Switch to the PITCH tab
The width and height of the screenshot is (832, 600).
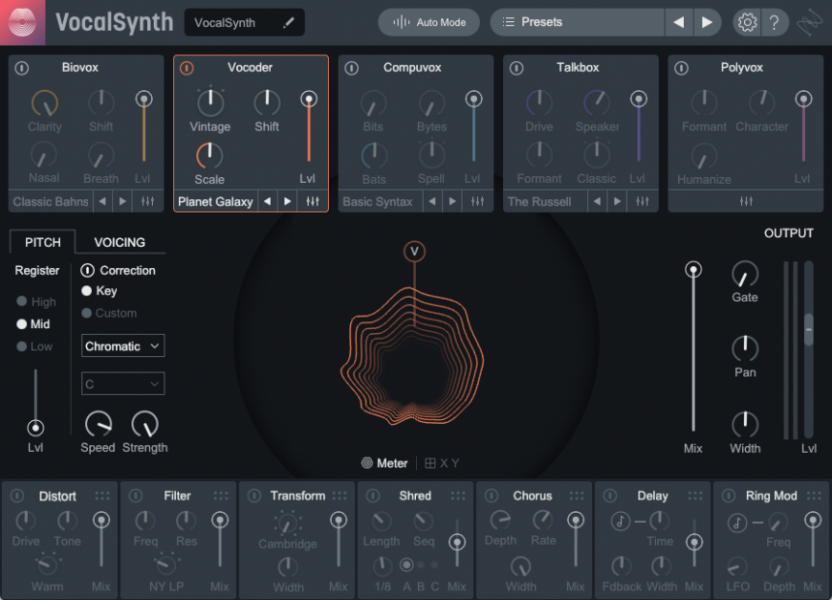point(42,242)
